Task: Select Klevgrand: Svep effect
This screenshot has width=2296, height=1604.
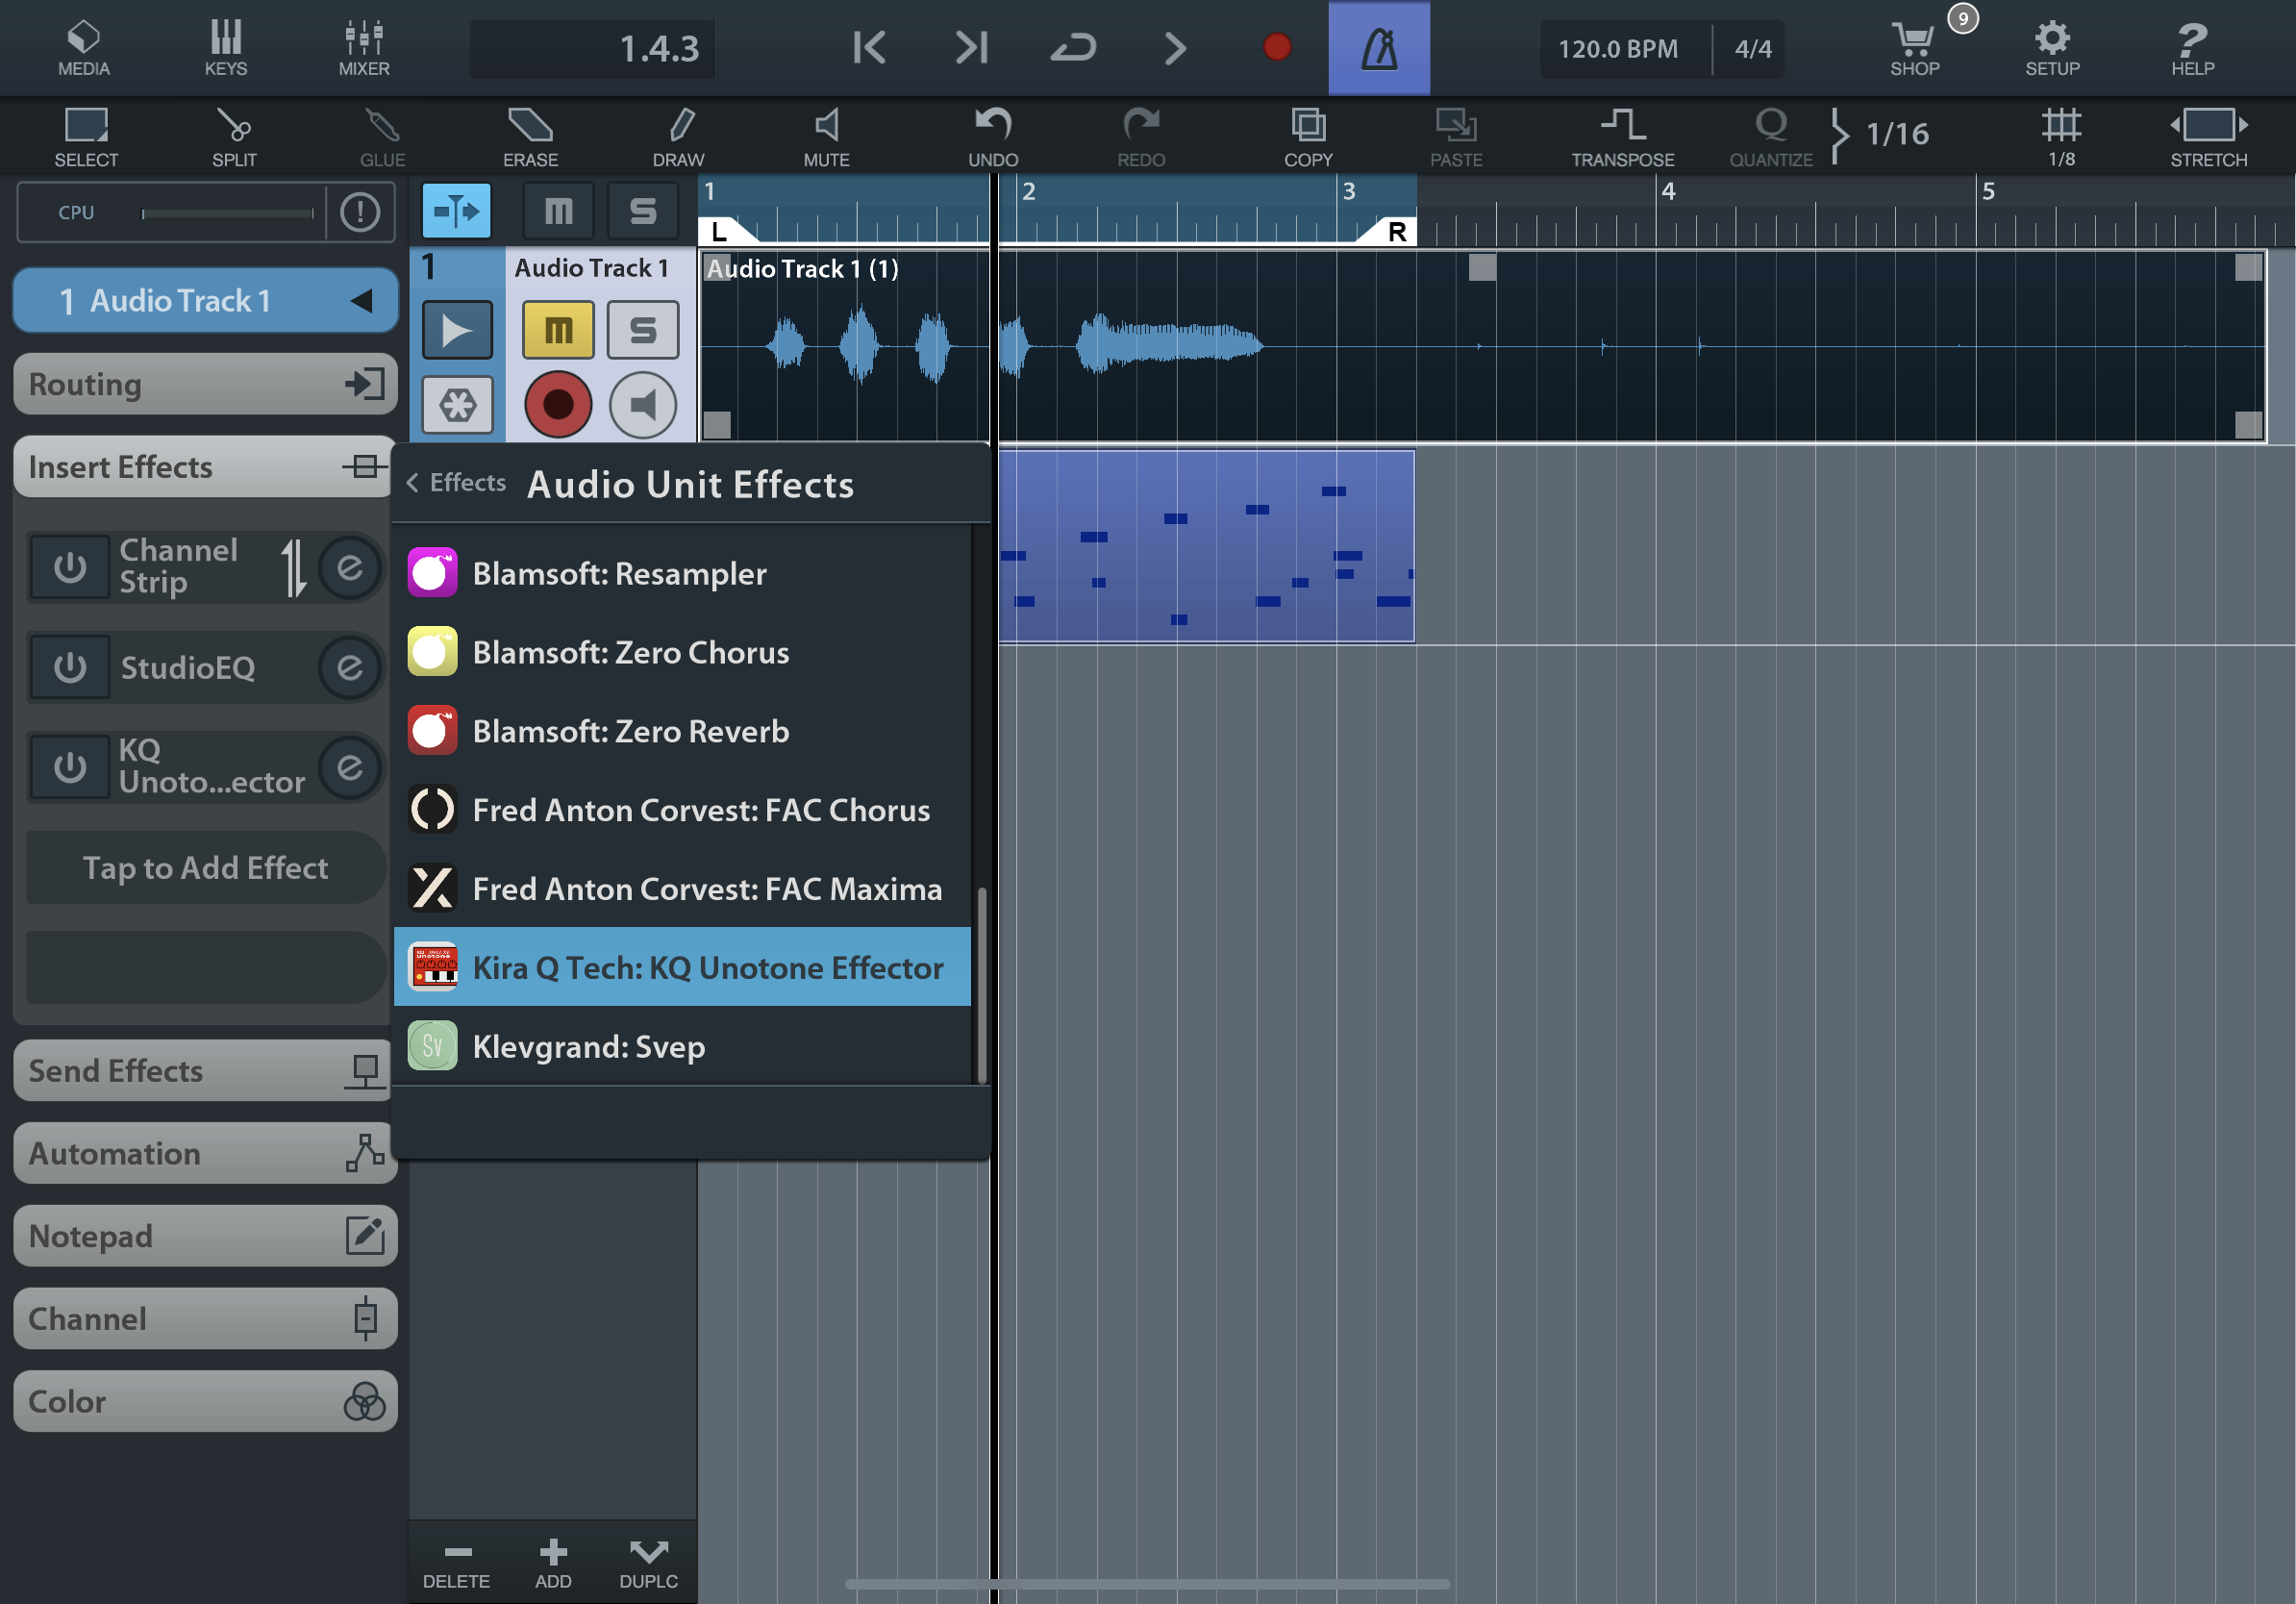Action: 682,1046
